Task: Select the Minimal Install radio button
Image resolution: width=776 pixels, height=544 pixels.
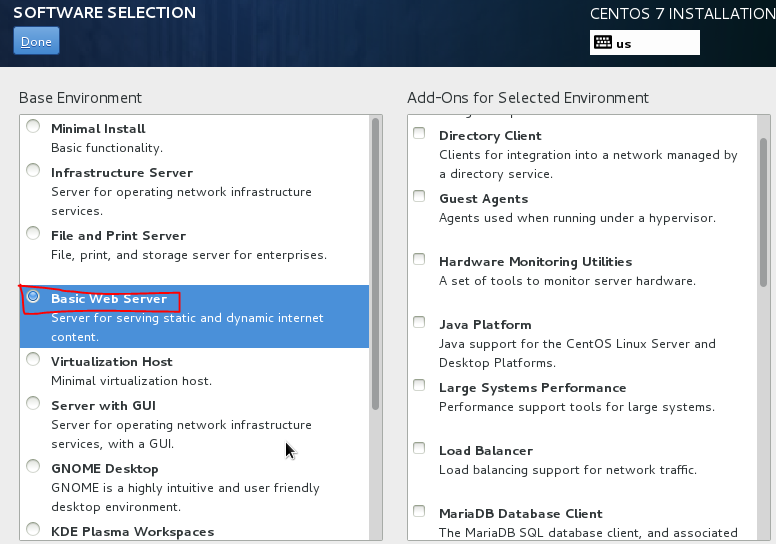Action: click(33, 126)
